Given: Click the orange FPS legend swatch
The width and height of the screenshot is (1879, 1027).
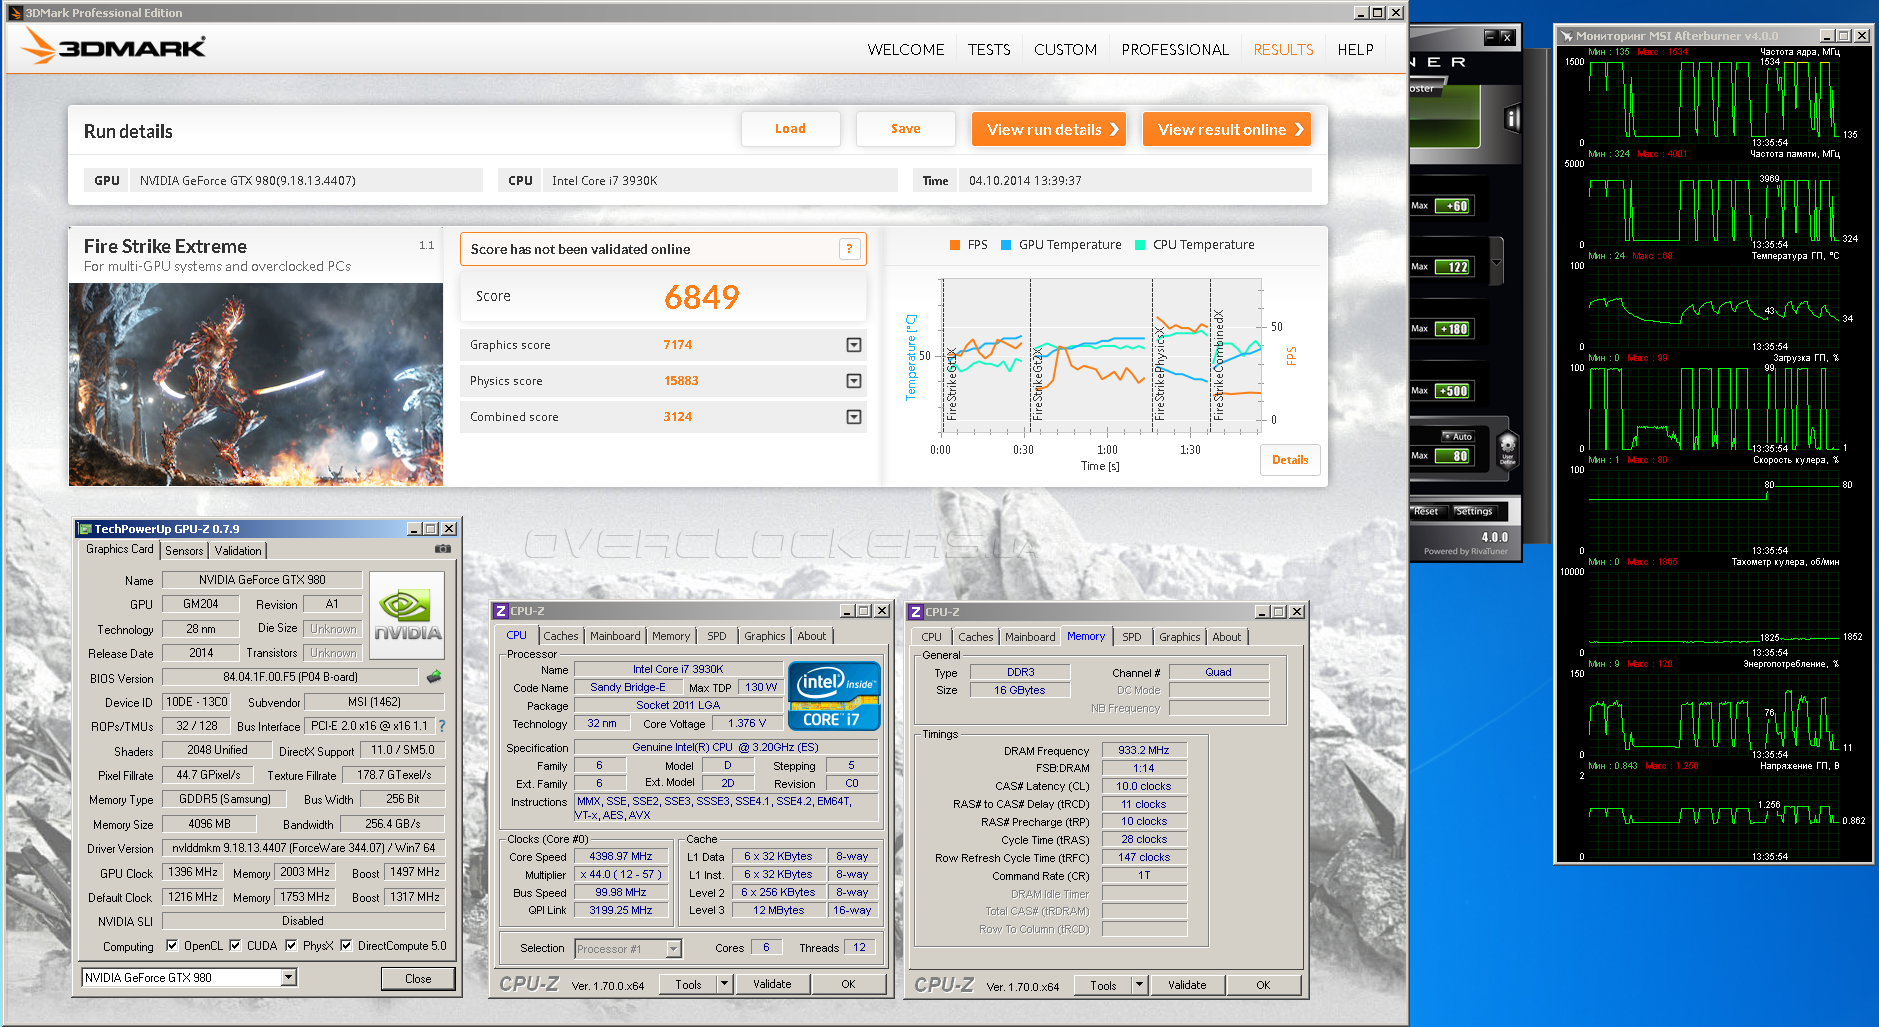Looking at the screenshot, I should [x=954, y=245].
